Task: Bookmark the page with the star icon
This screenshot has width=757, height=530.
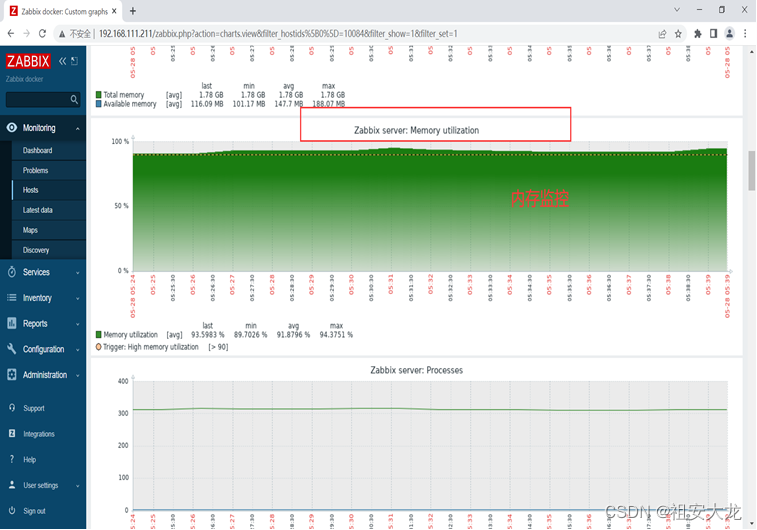Action: [x=678, y=34]
